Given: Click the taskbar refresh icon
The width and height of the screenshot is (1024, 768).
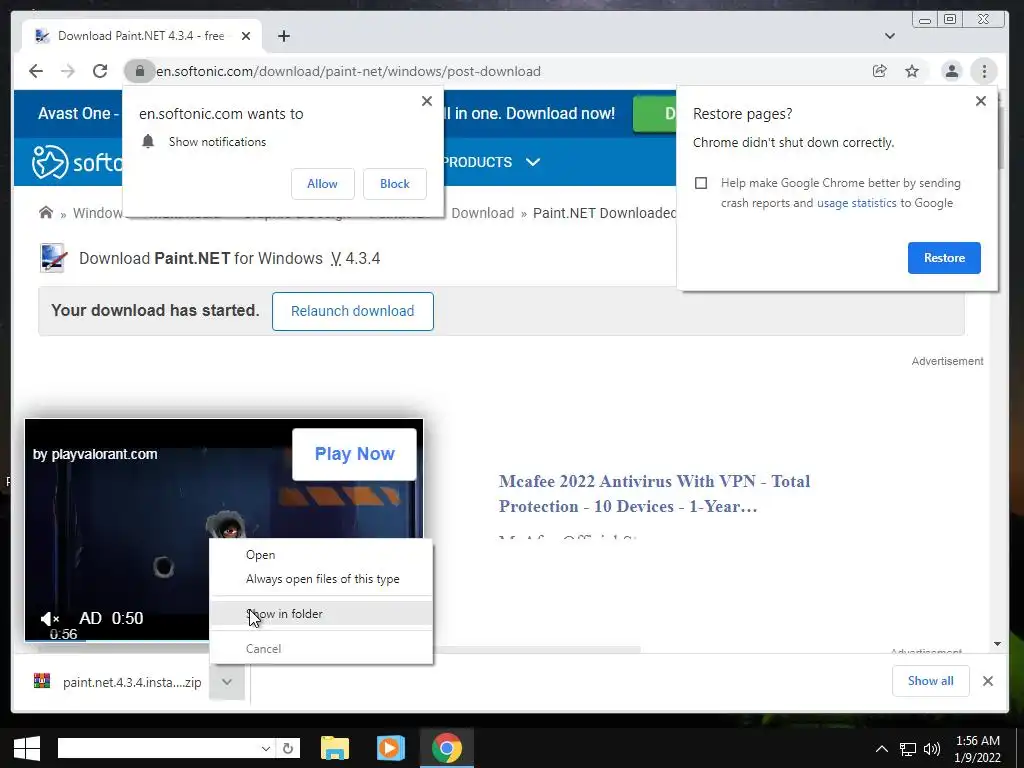Looking at the screenshot, I should tap(288, 748).
